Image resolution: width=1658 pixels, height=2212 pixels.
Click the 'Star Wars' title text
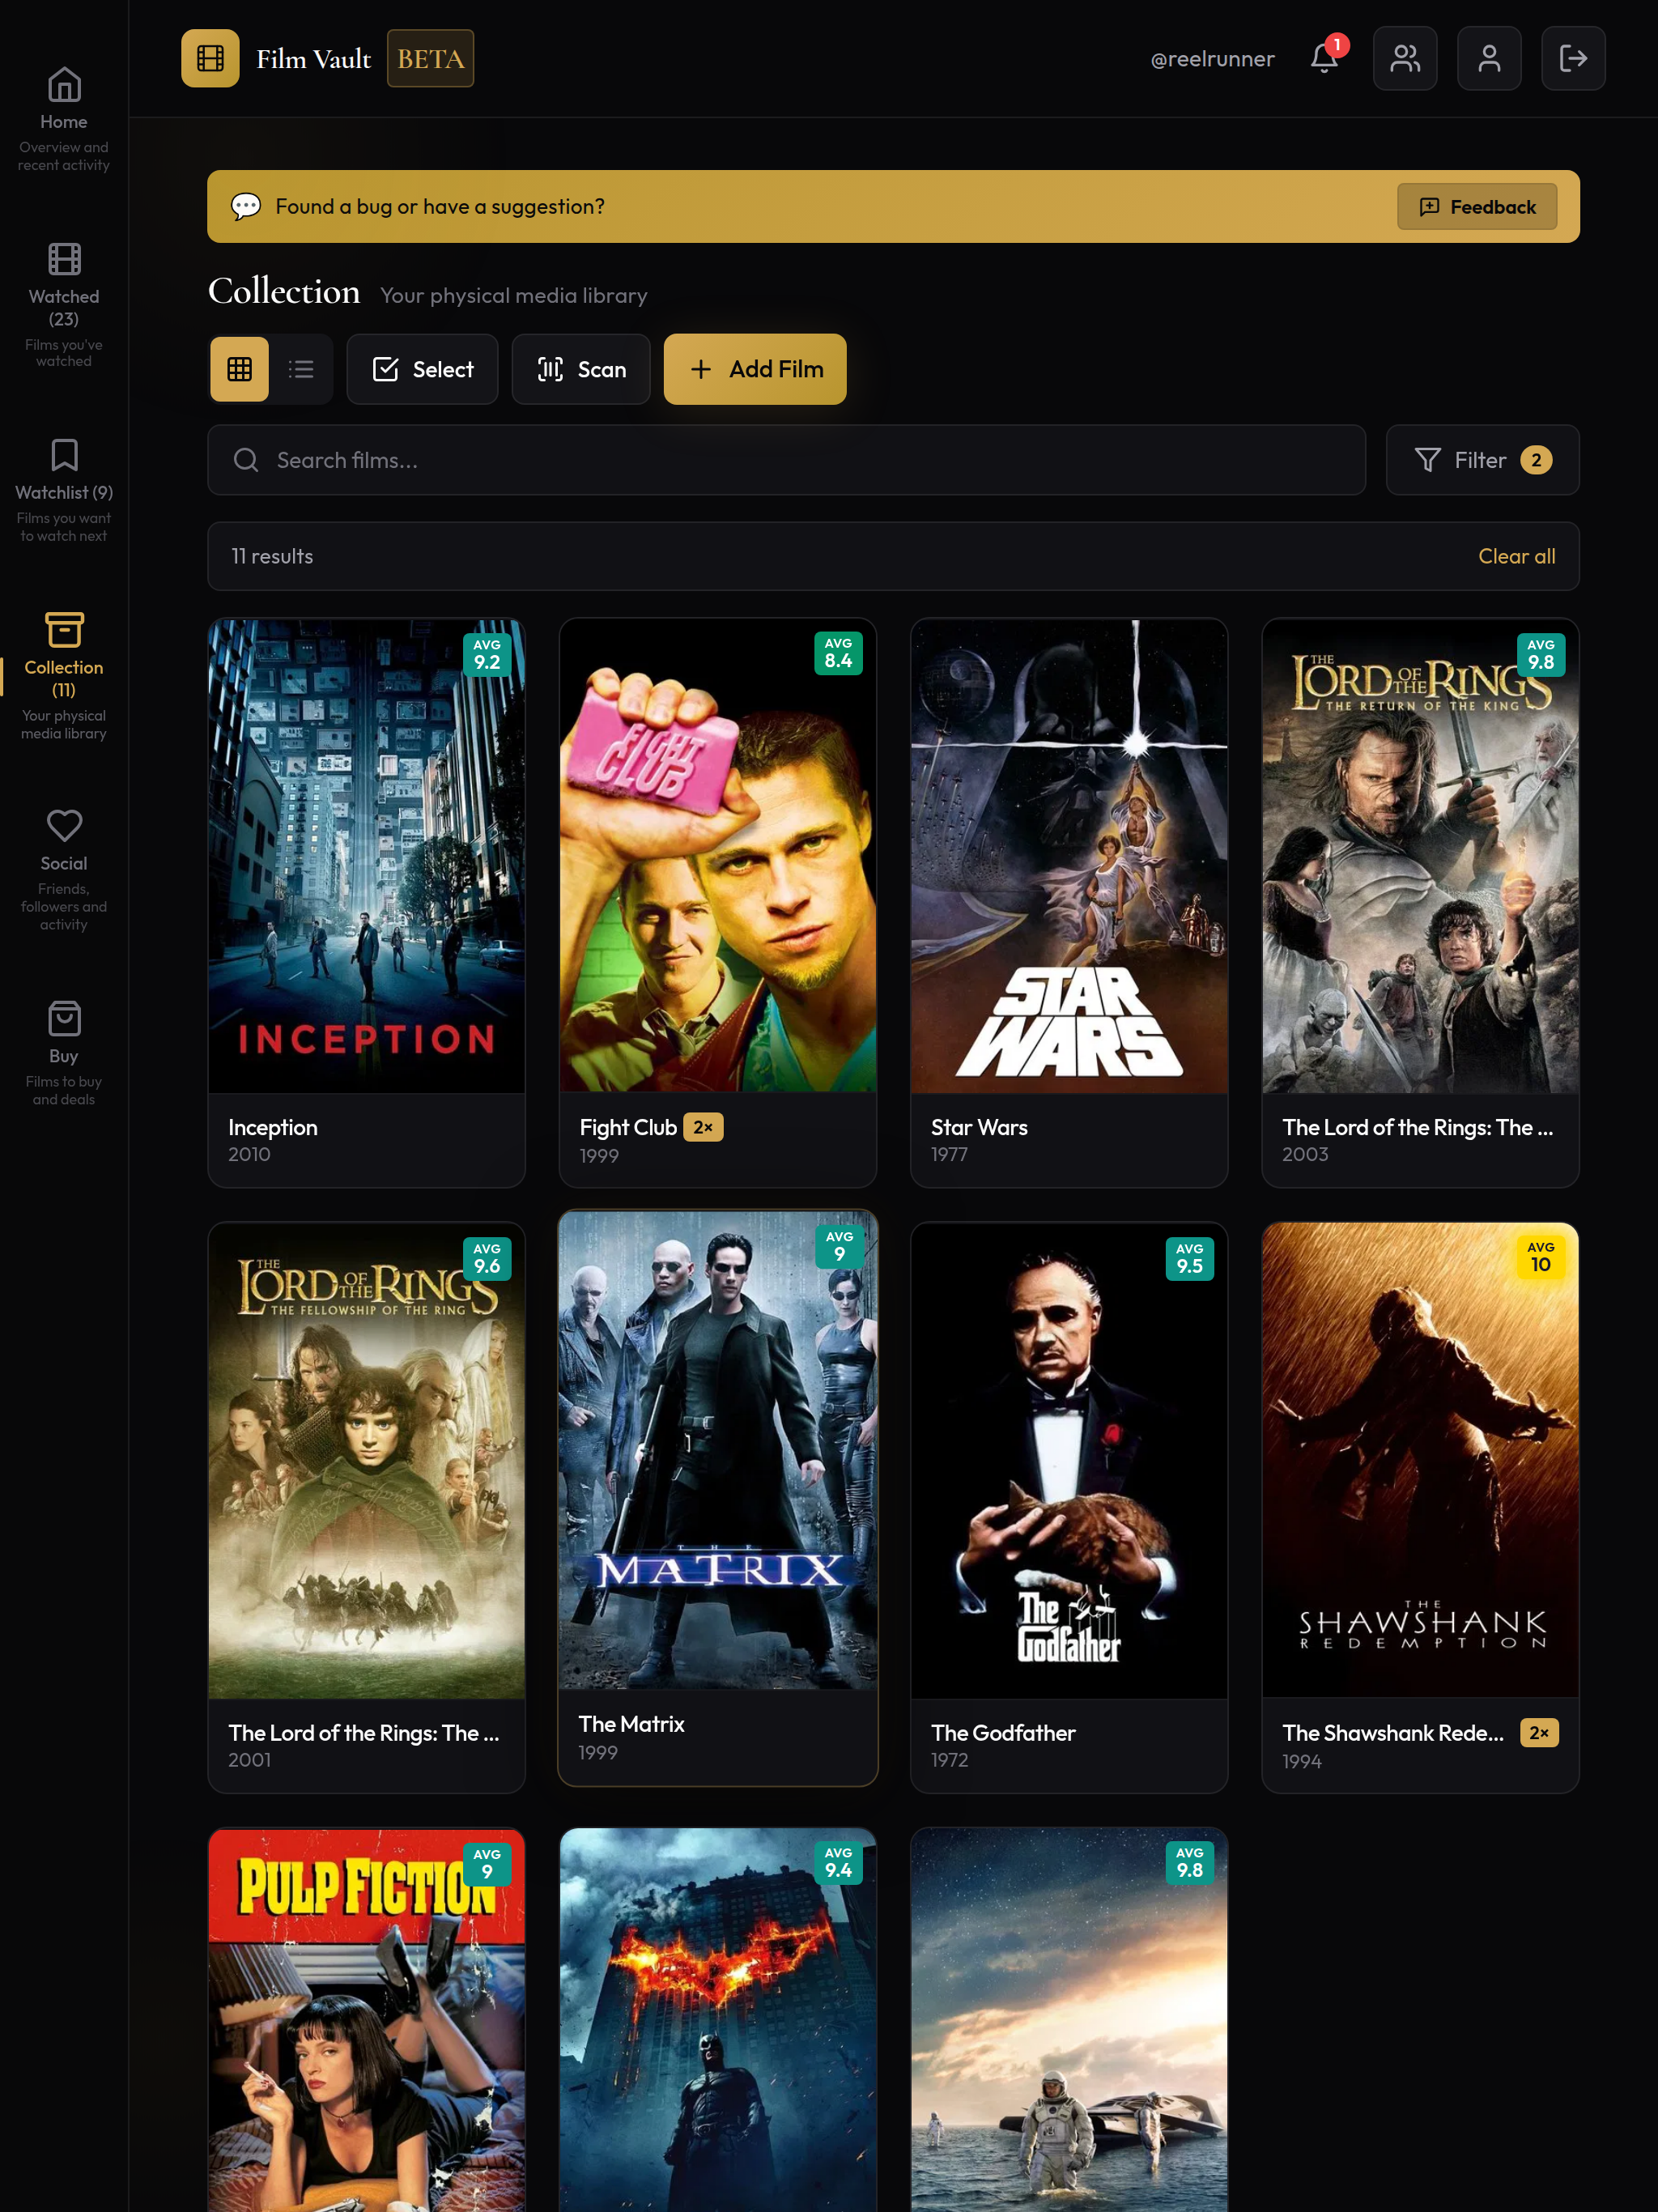click(979, 1127)
